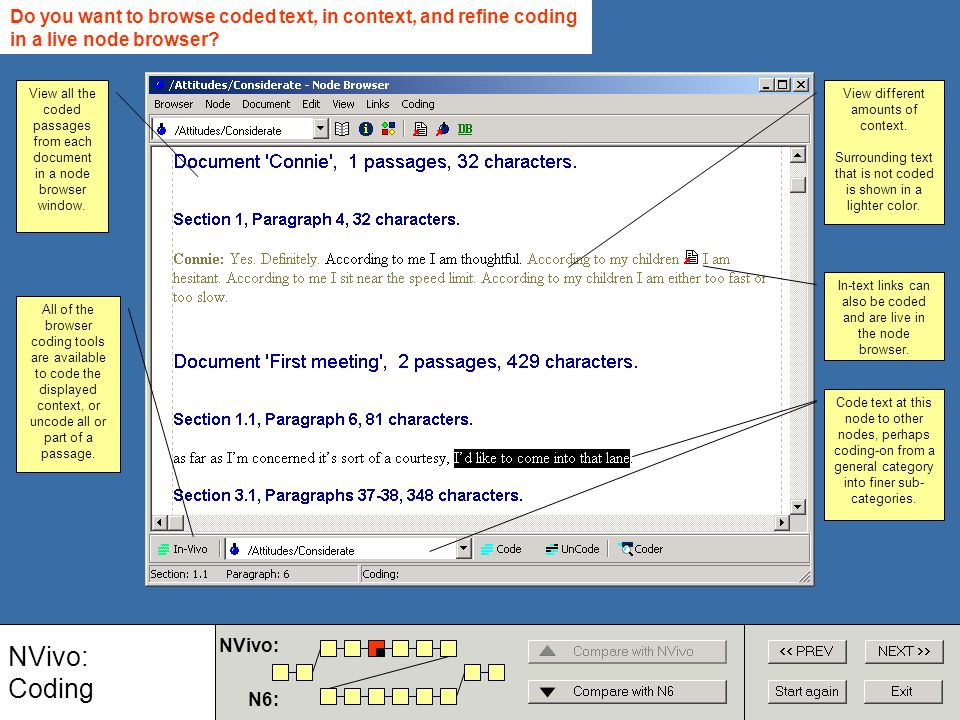This screenshot has height=720, width=960.
Task: Advance with the NEXT >> button
Action: pyautogui.click(x=904, y=651)
